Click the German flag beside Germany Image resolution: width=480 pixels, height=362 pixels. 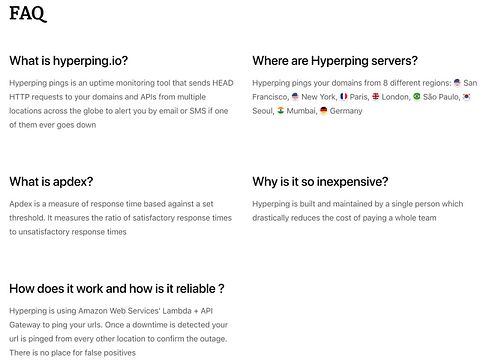click(324, 110)
